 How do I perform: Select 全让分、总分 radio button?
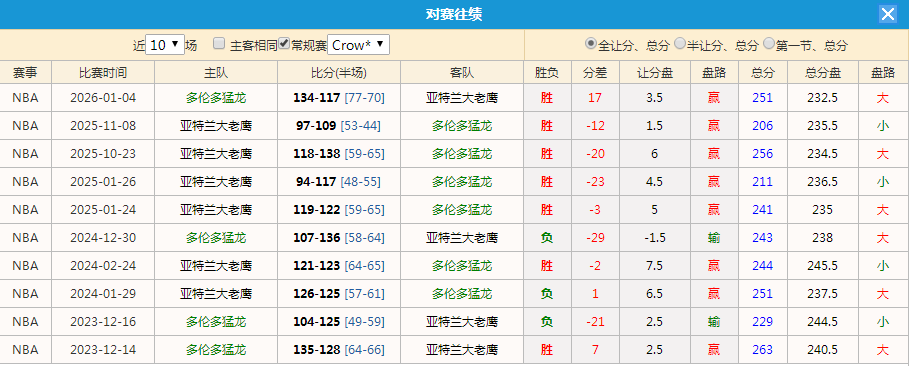591,44
